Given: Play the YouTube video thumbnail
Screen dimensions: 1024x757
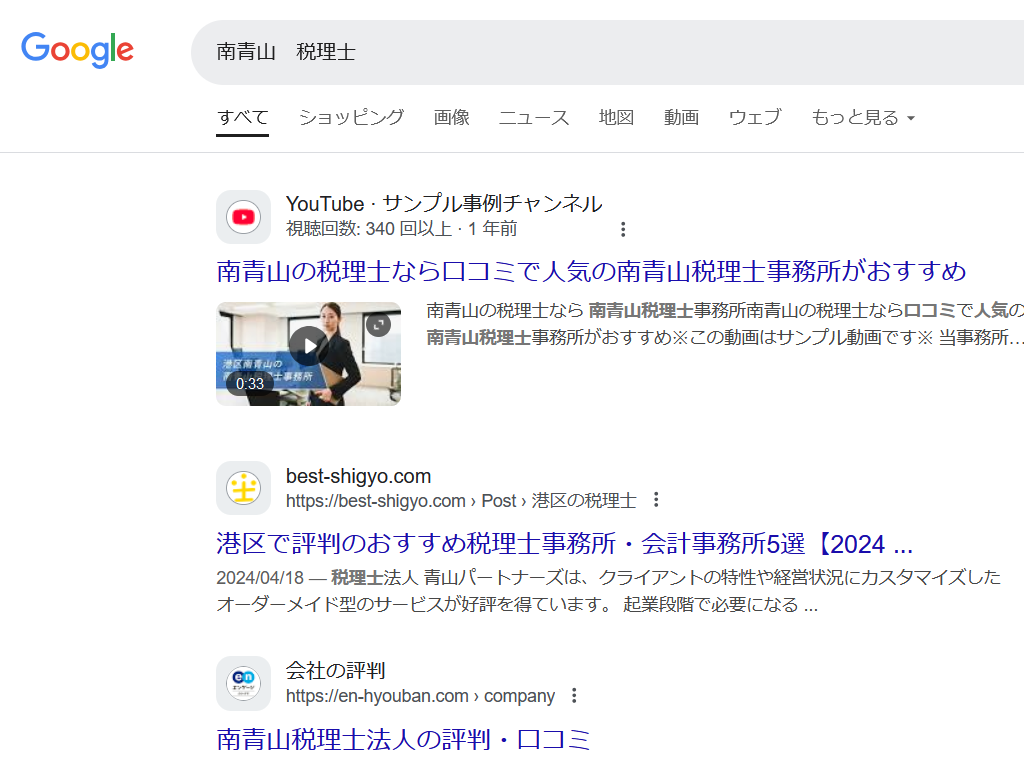Looking at the screenshot, I should (x=308, y=346).
